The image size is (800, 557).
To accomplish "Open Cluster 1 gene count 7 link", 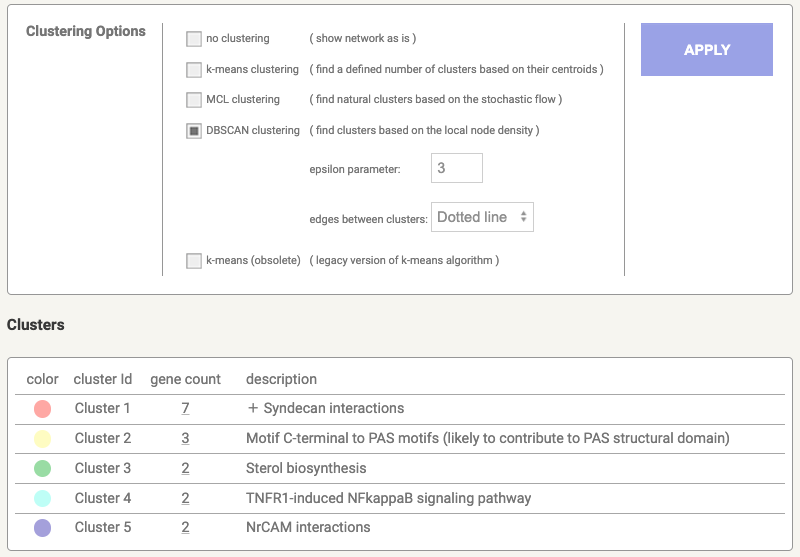I will (x=185, y=408).
